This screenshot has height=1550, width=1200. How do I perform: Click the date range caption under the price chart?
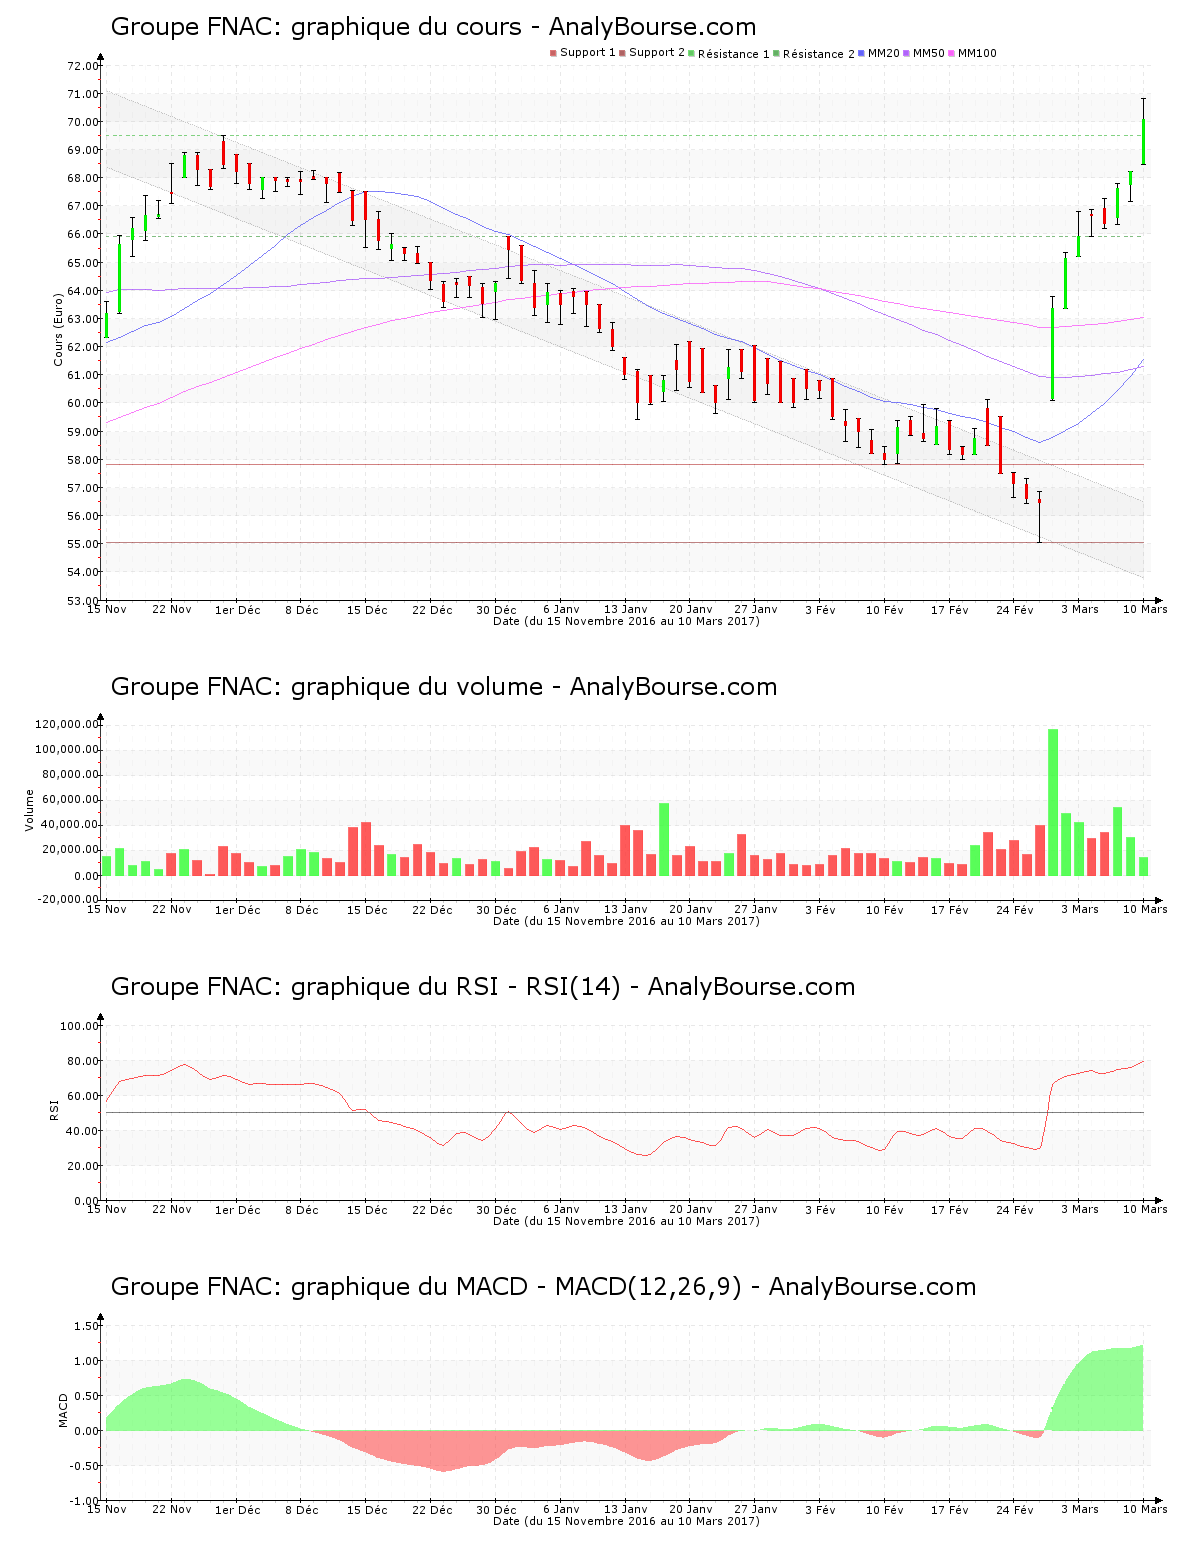(x=626, y=621)
